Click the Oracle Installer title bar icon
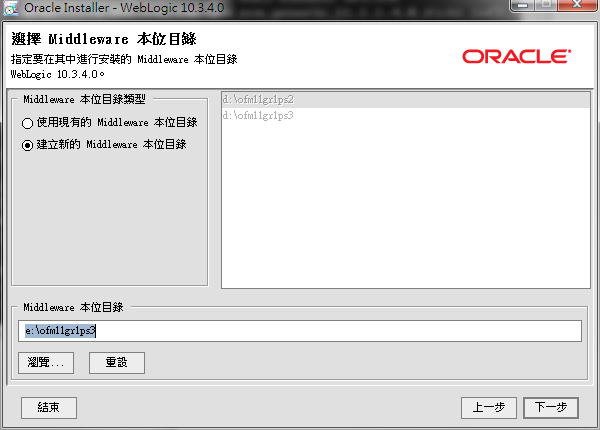 (11, 8)
